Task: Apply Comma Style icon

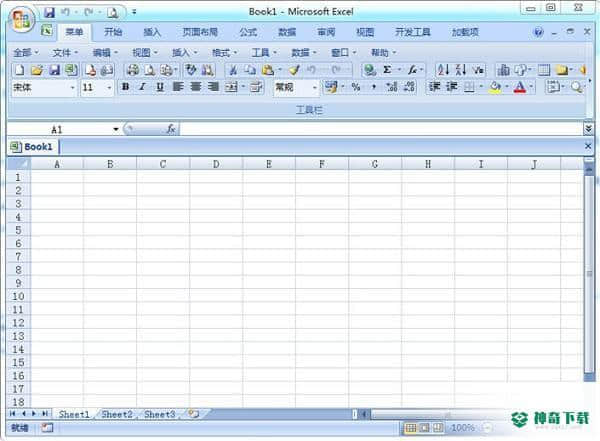Action: click(x=374, y=87)
